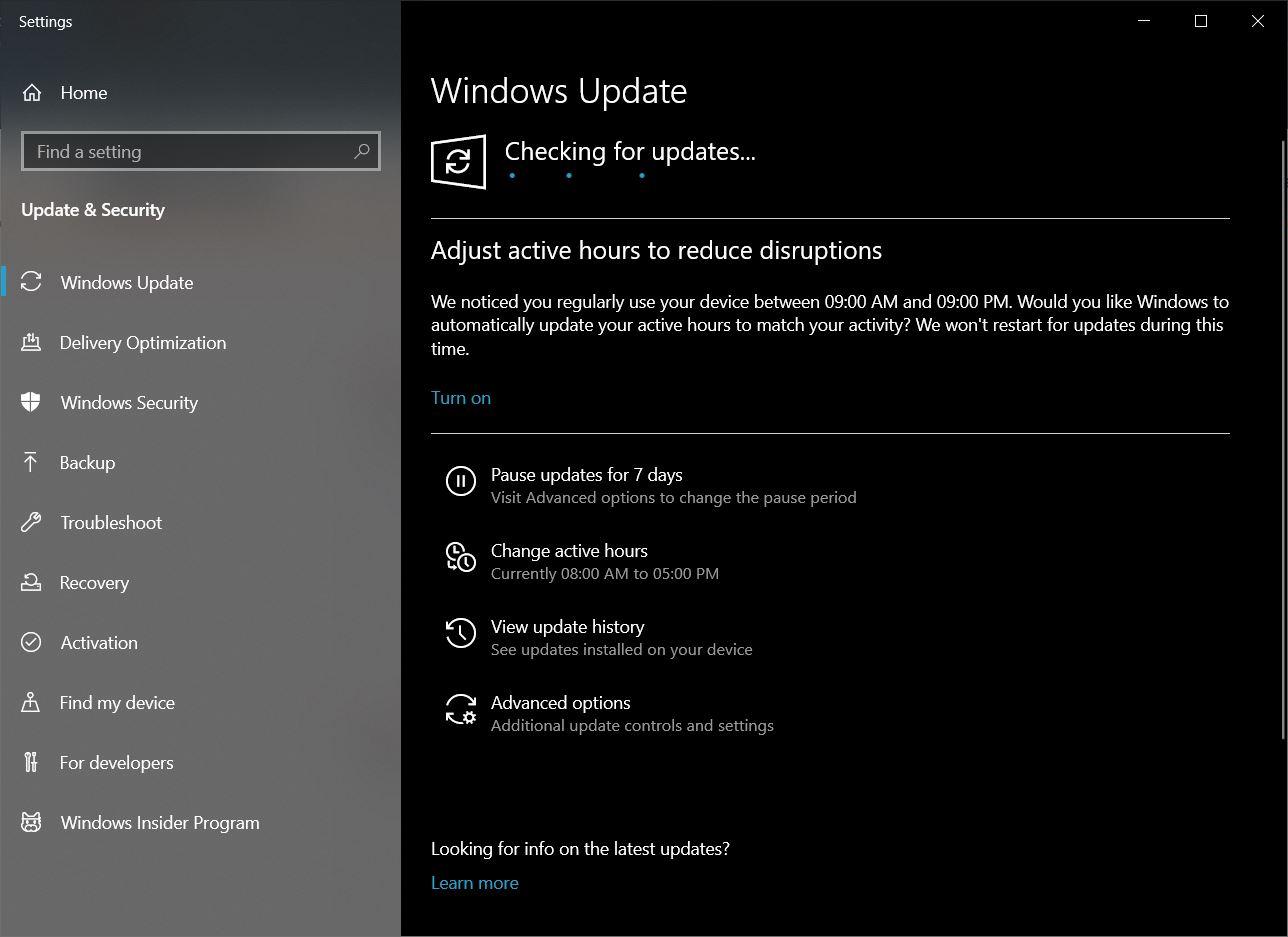
Task: Click 'Checking for updates...' status text
Action: (630, 151)
